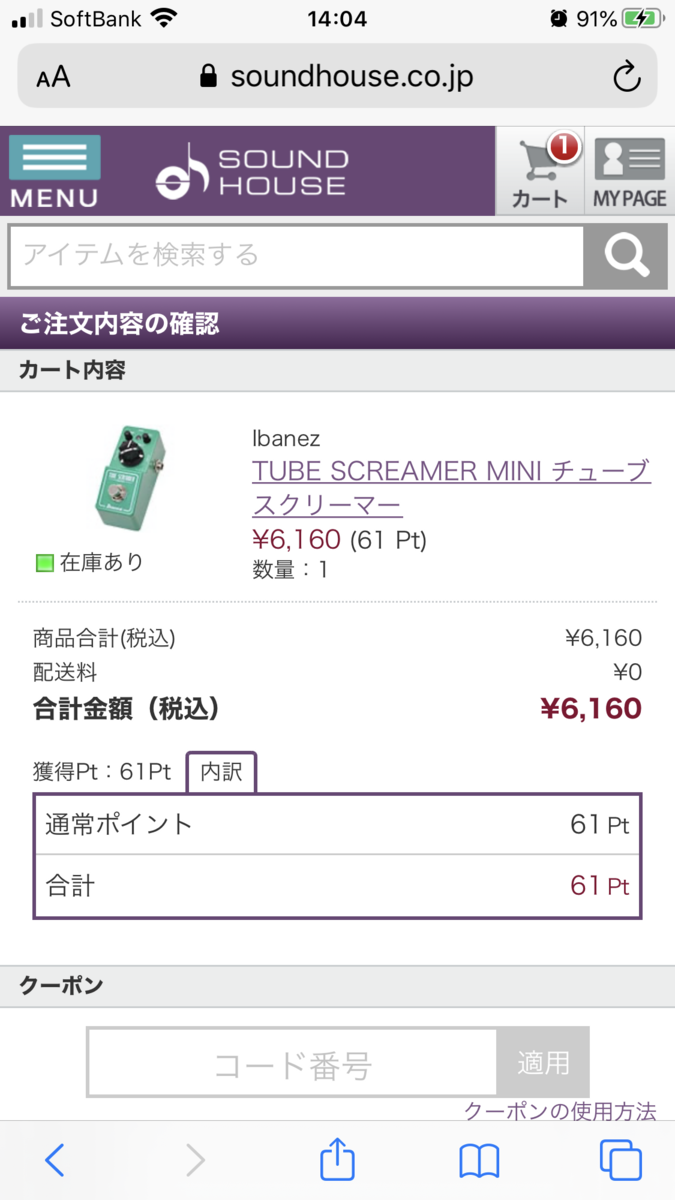The image size is (675, 1200).
Task: Open the MENU hamburger button
Action: [x=55, y=171]
